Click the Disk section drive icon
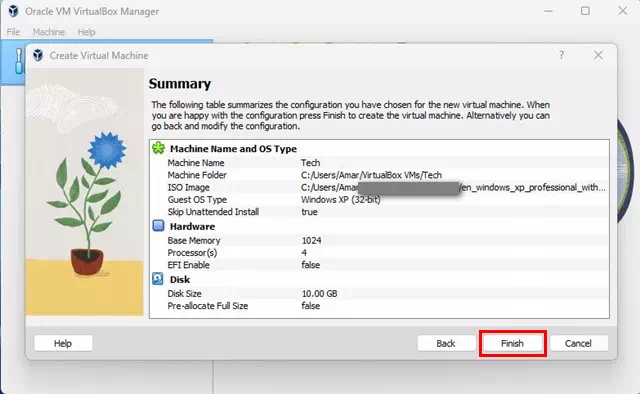 [158, 278]
